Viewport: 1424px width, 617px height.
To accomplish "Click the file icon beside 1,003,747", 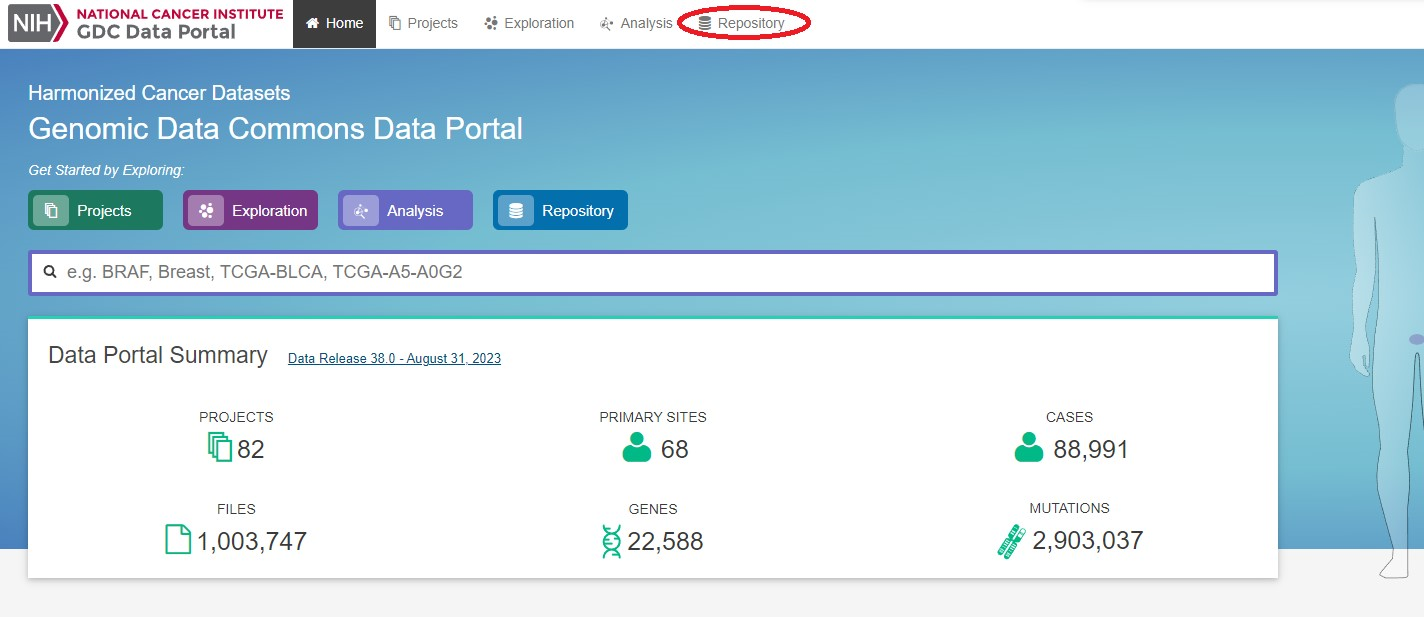I will (x=177, y=540).
